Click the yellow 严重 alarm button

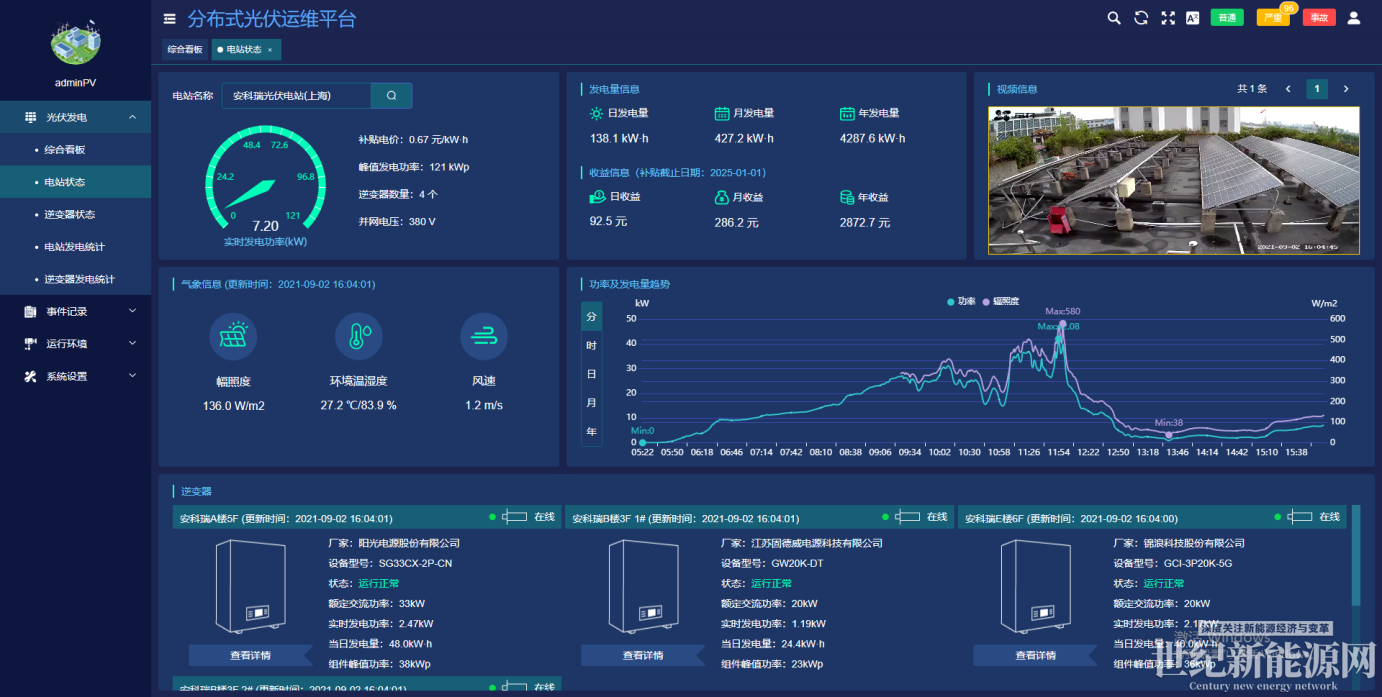coord(1273,18)
